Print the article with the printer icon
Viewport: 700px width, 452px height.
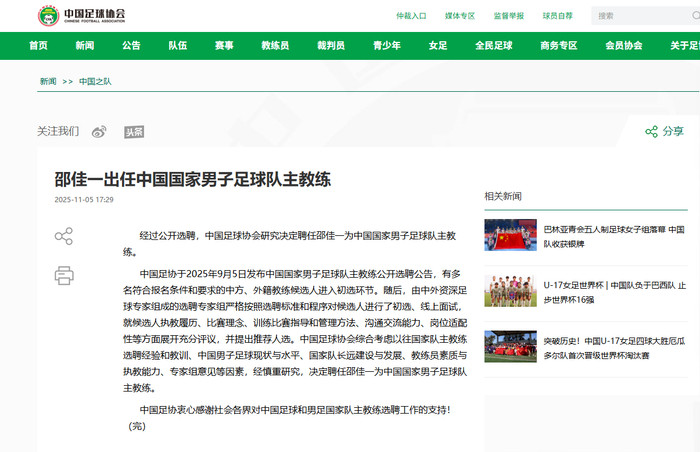[64, 275]
